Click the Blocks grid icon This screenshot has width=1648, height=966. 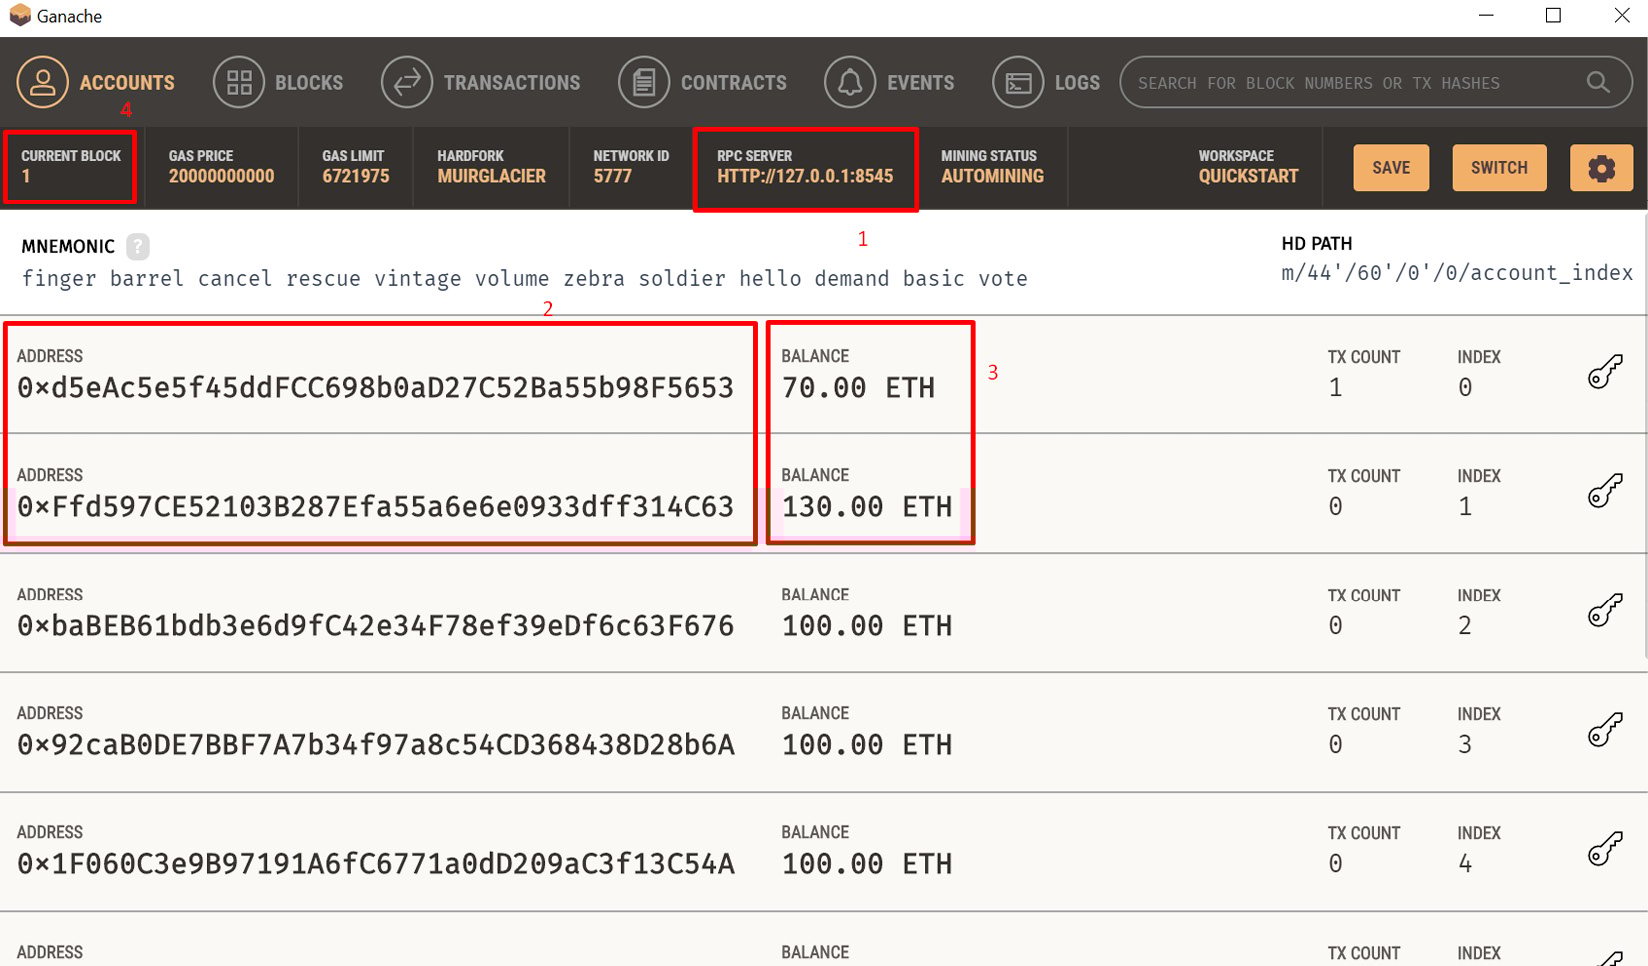pyautogui.click(x=239, y=82)
